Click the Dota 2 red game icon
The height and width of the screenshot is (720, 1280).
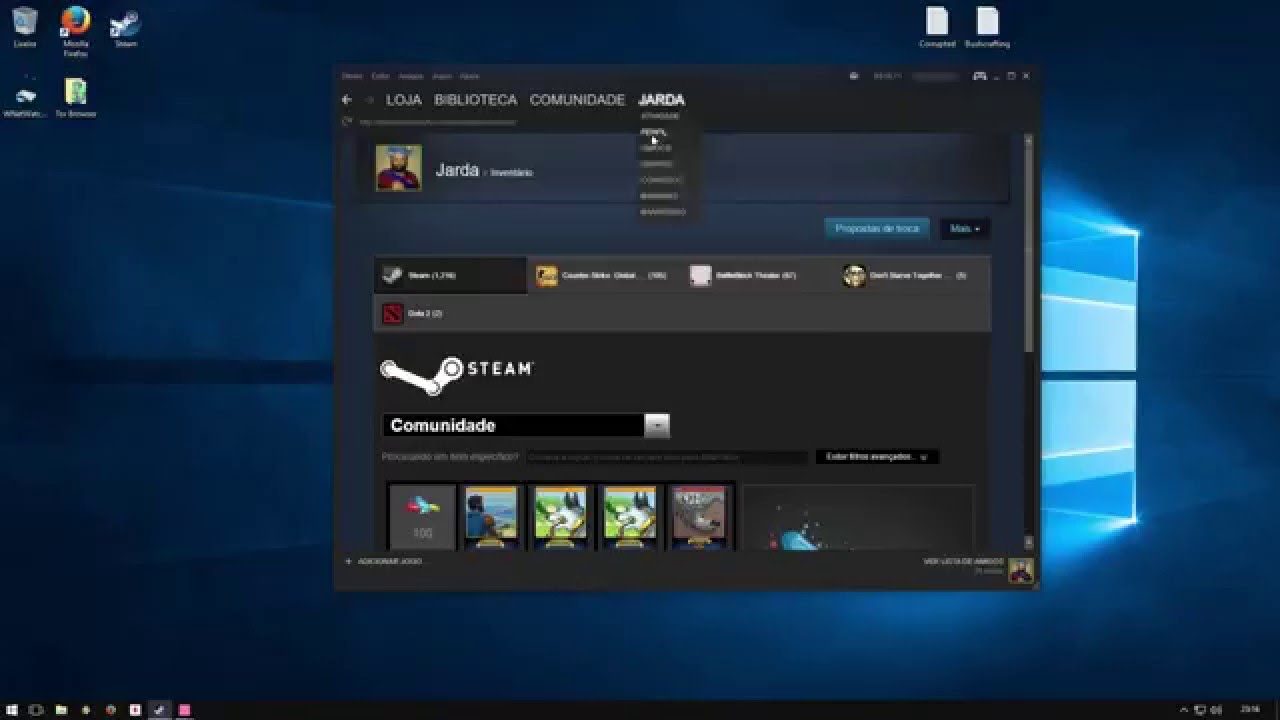click(x=392, y=313)
